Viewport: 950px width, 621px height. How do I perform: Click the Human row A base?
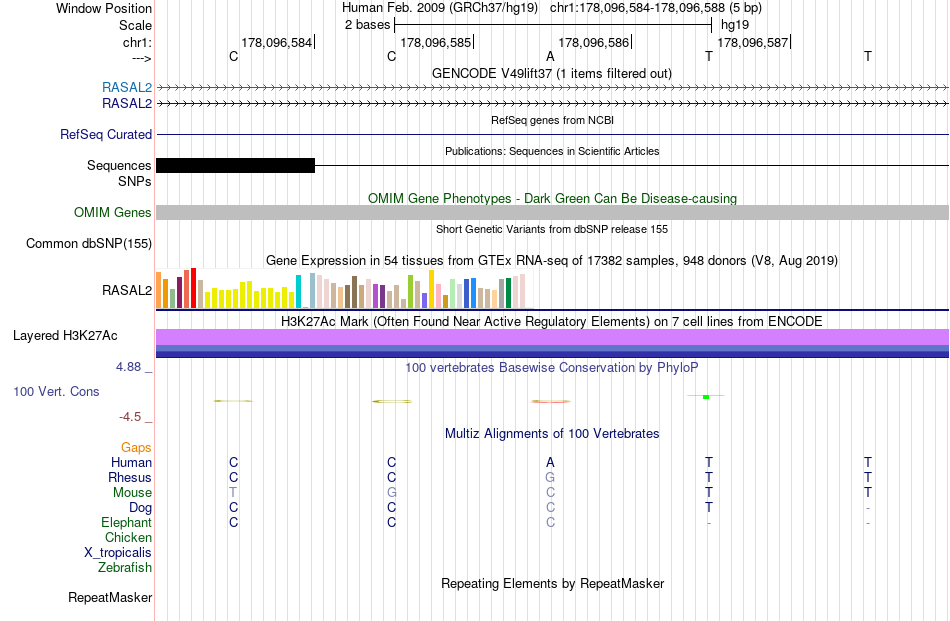(x=550, y=462)
